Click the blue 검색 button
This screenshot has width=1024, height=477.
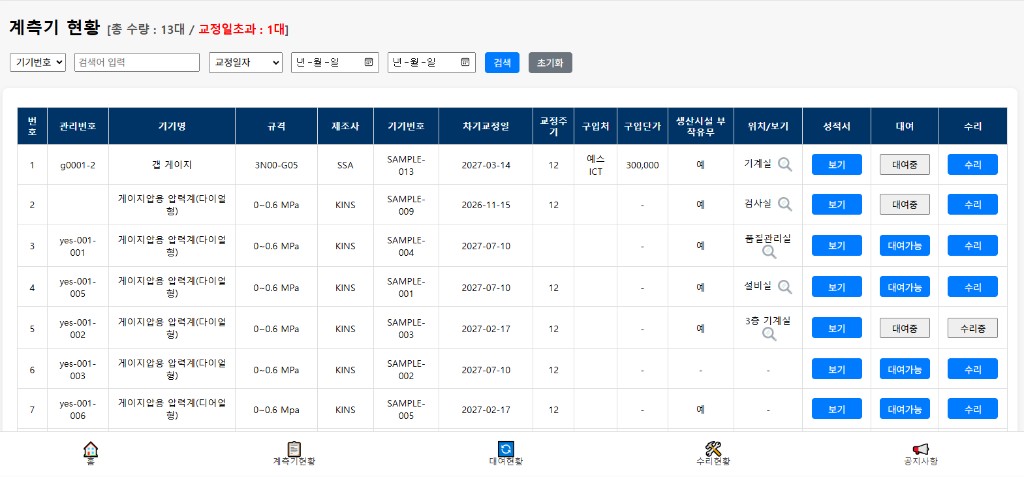pyautogui.click(x=502, y=62)
